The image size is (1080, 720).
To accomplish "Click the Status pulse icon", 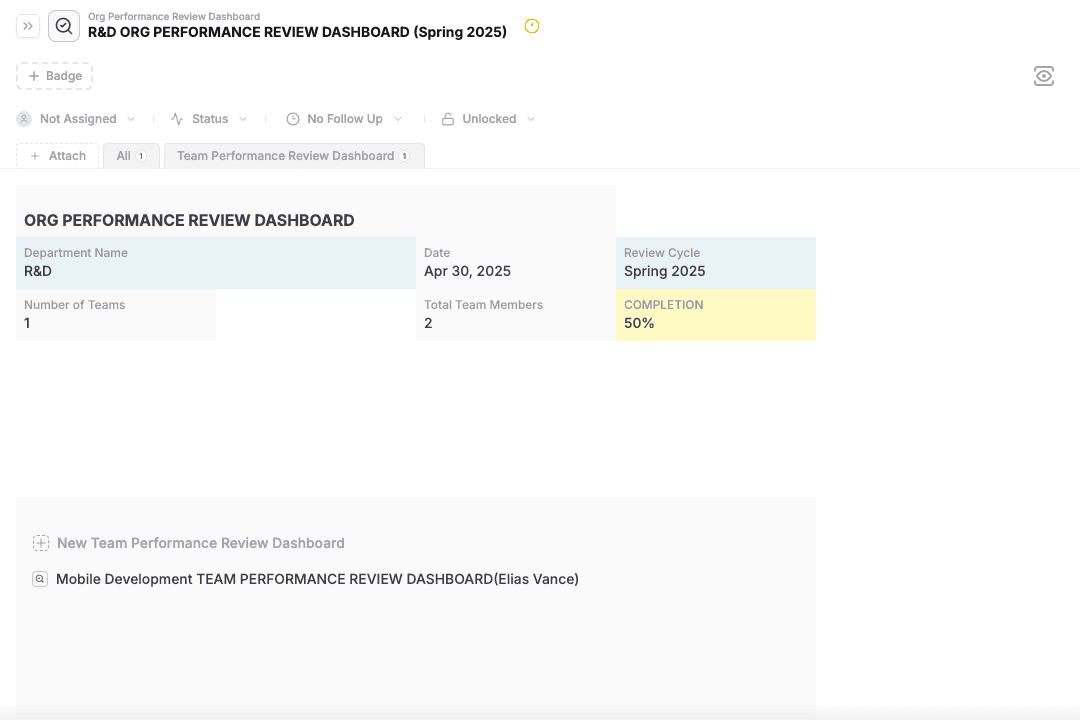I will (x=177, y=119).
